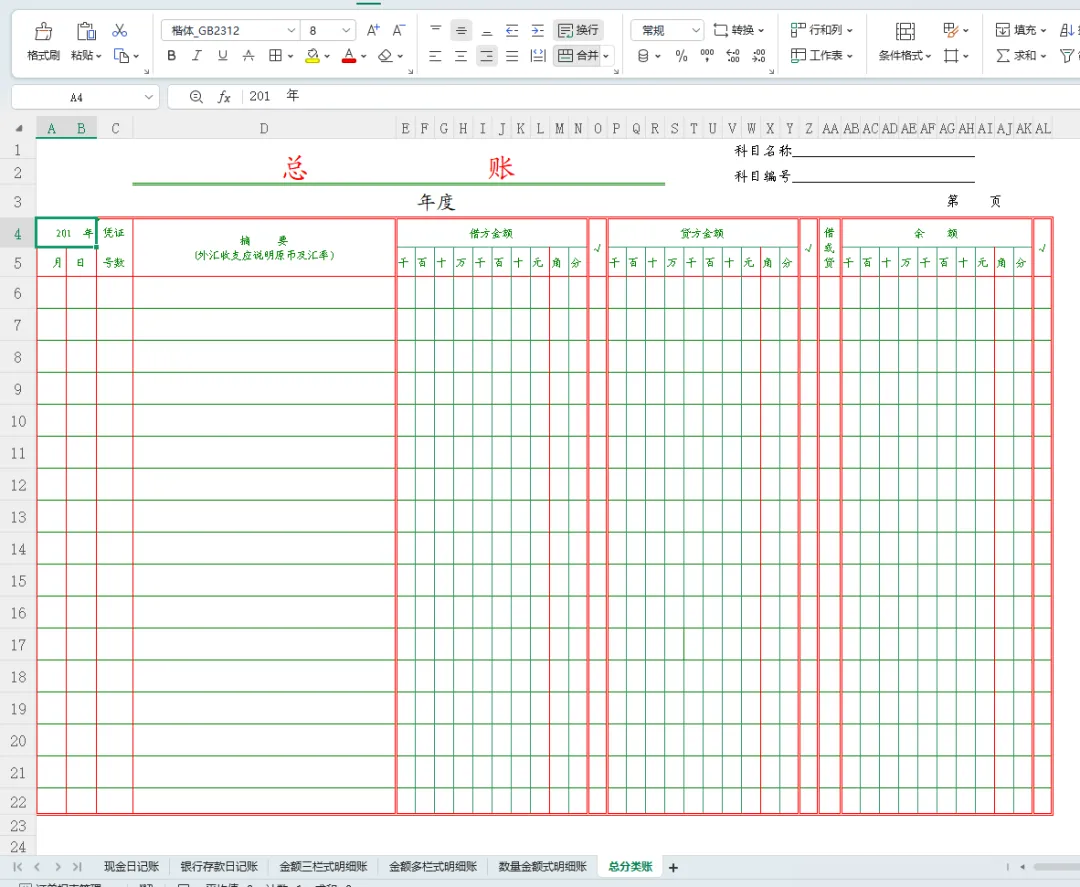The image size is (1080, 887).
Task: Open Rows and Columns (行和列) menu
Action: (x=822, y=30)
